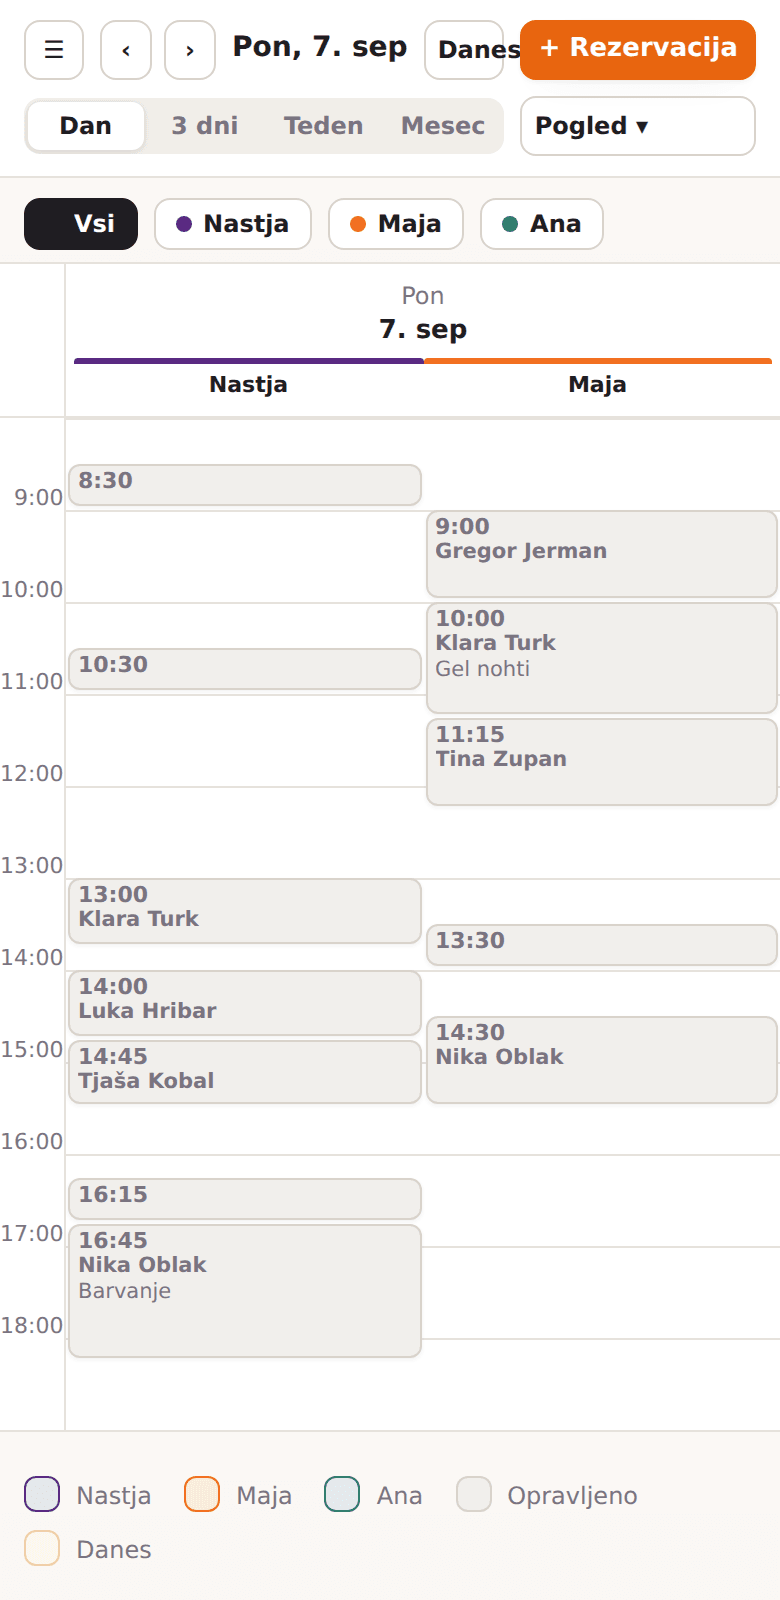The image size is (780, 1600).
Task: Click the Nastja legend color swatch
Action: tap(42, 1494)
